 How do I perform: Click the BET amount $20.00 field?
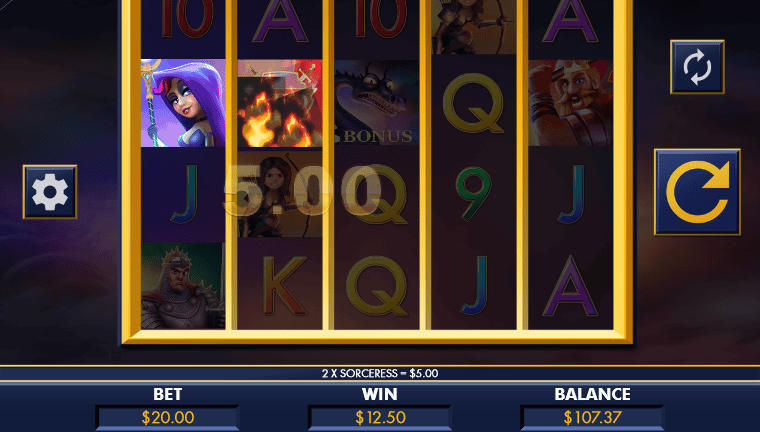[x=168, y=417]
